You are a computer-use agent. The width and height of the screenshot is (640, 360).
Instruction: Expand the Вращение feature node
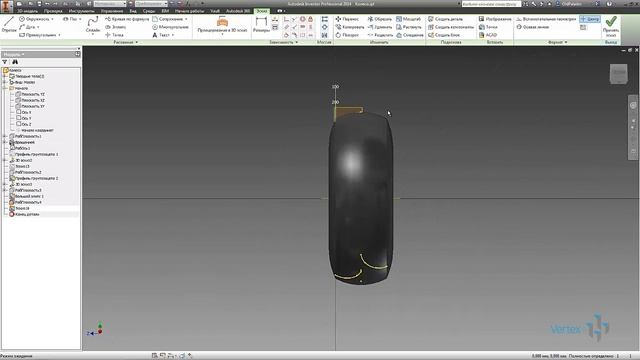(5, 142)
